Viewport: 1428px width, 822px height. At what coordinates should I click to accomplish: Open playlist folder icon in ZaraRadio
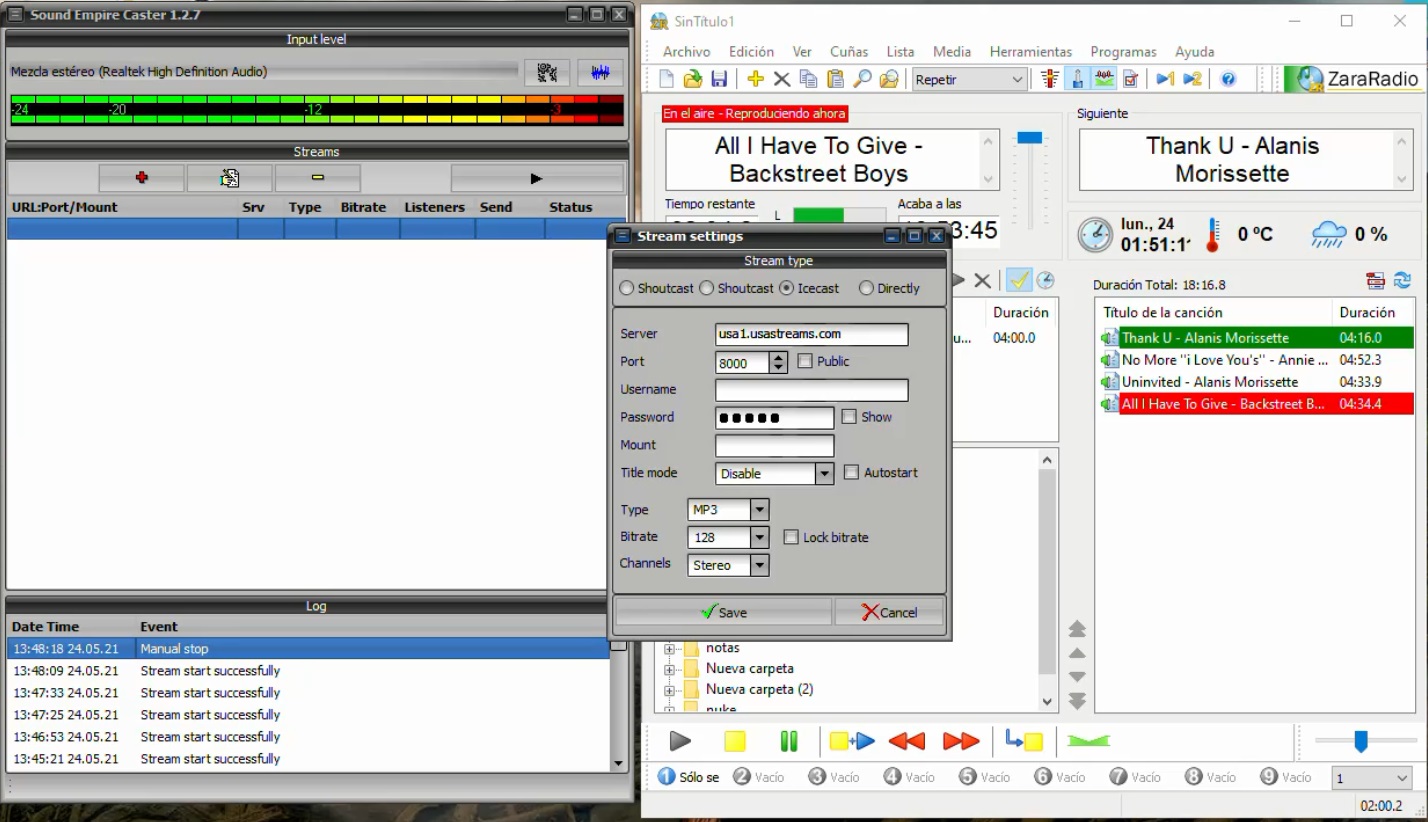click(692, 79)
